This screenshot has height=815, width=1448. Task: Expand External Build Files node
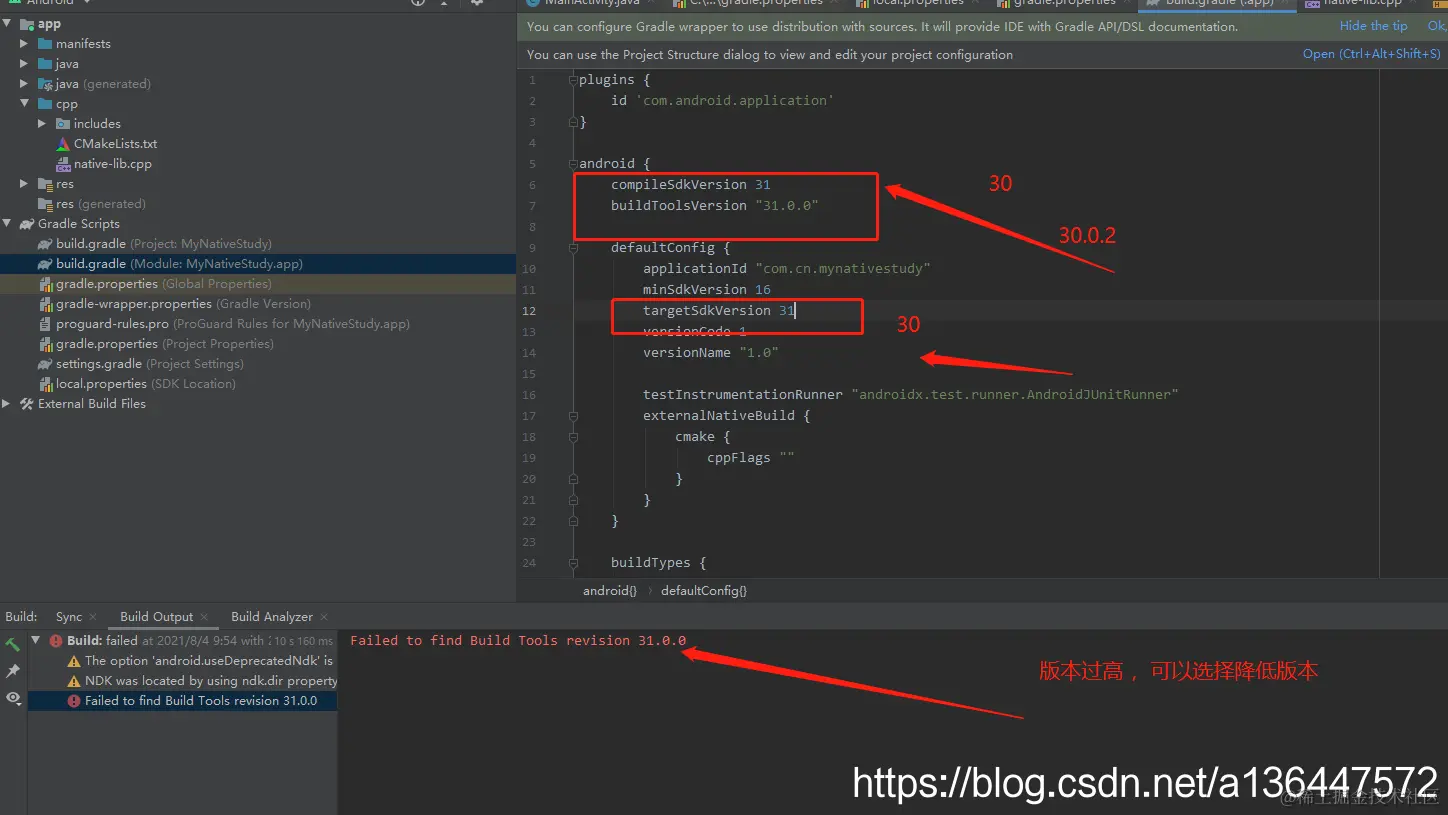click(7, 404)
